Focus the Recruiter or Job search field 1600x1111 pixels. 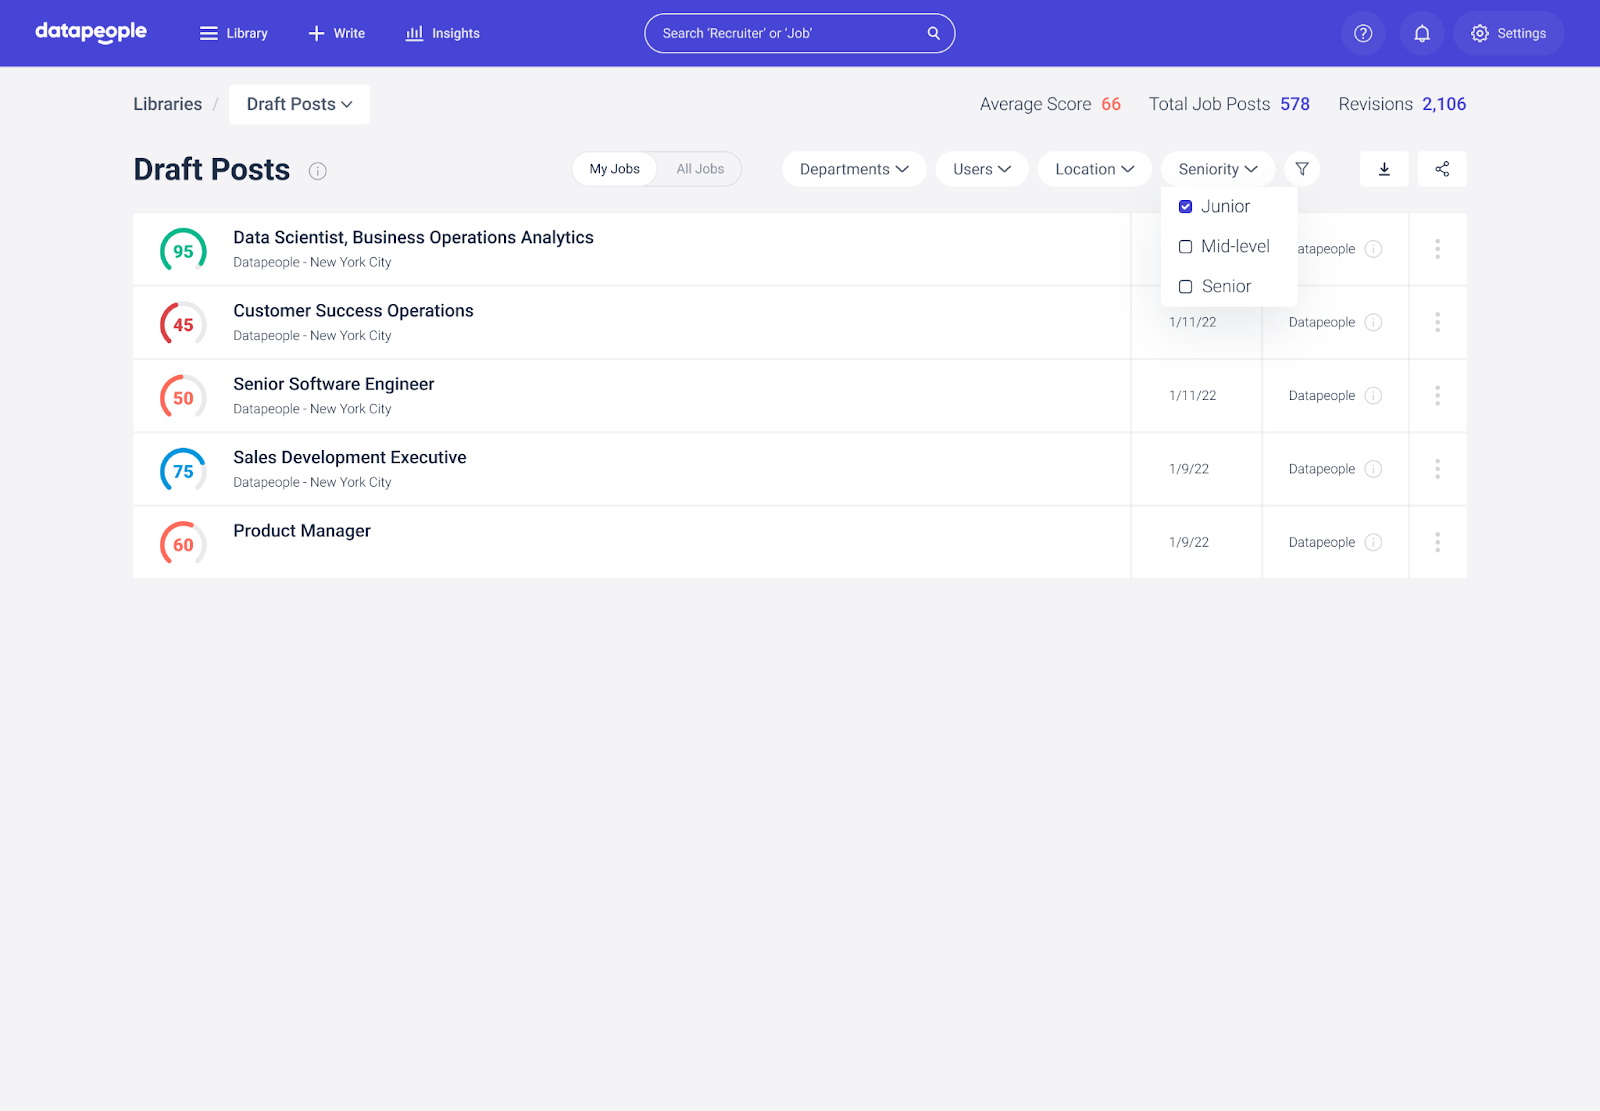tap(799, 33)
